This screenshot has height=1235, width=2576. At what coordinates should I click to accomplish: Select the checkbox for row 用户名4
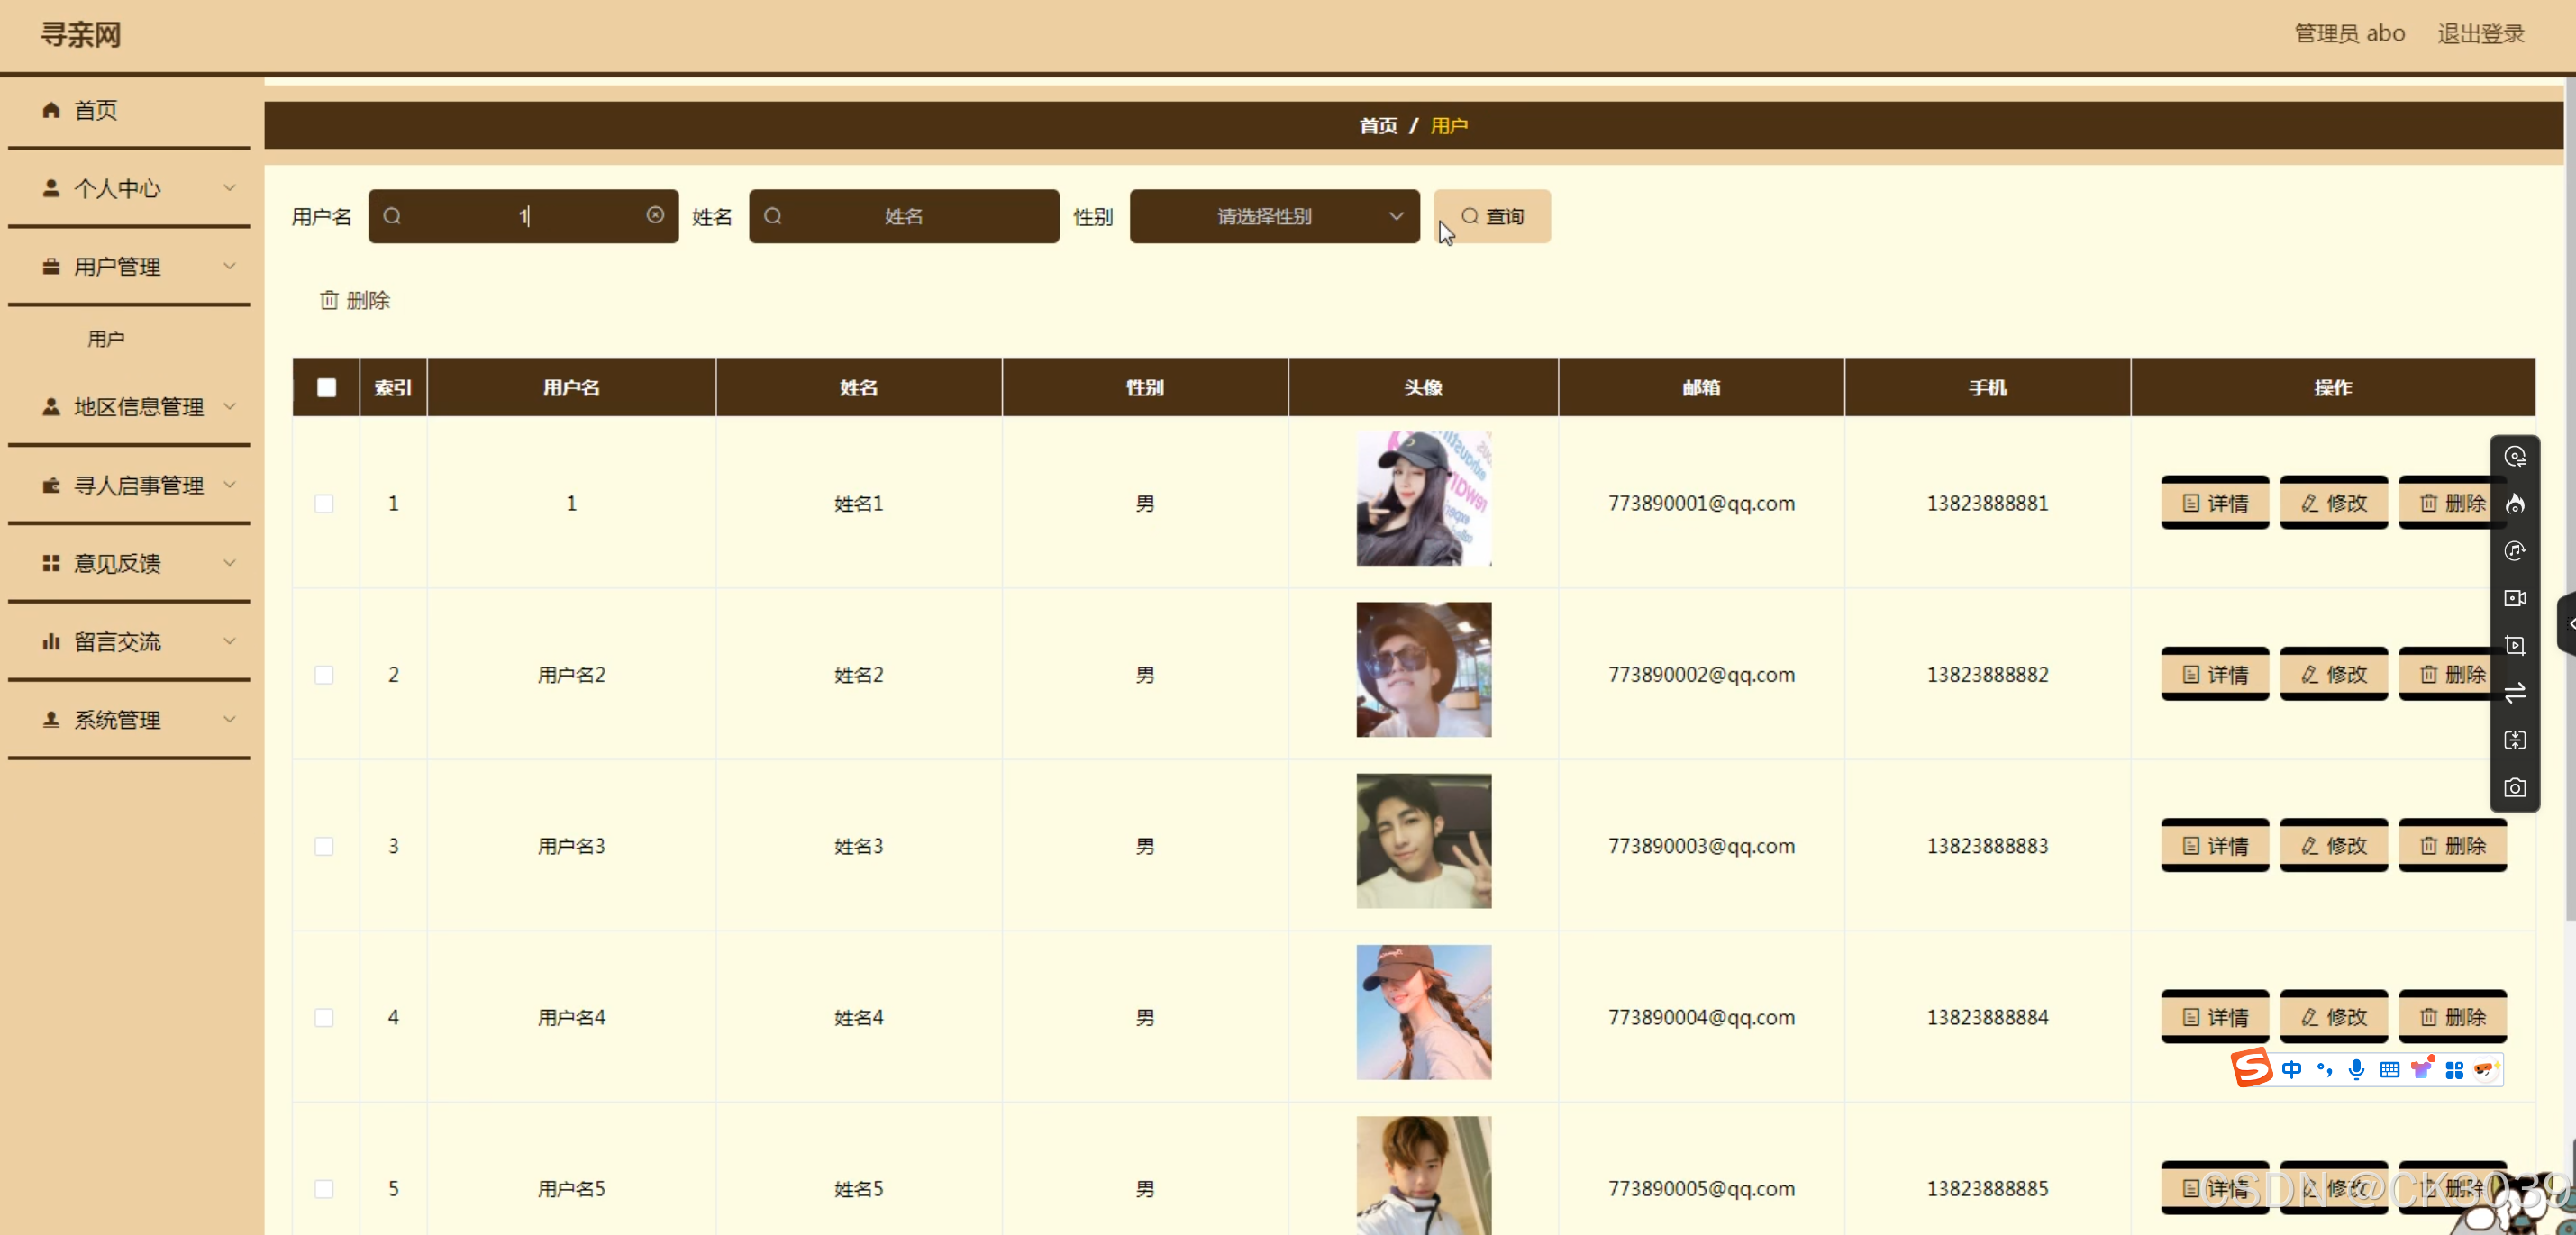pos(324,1017)
